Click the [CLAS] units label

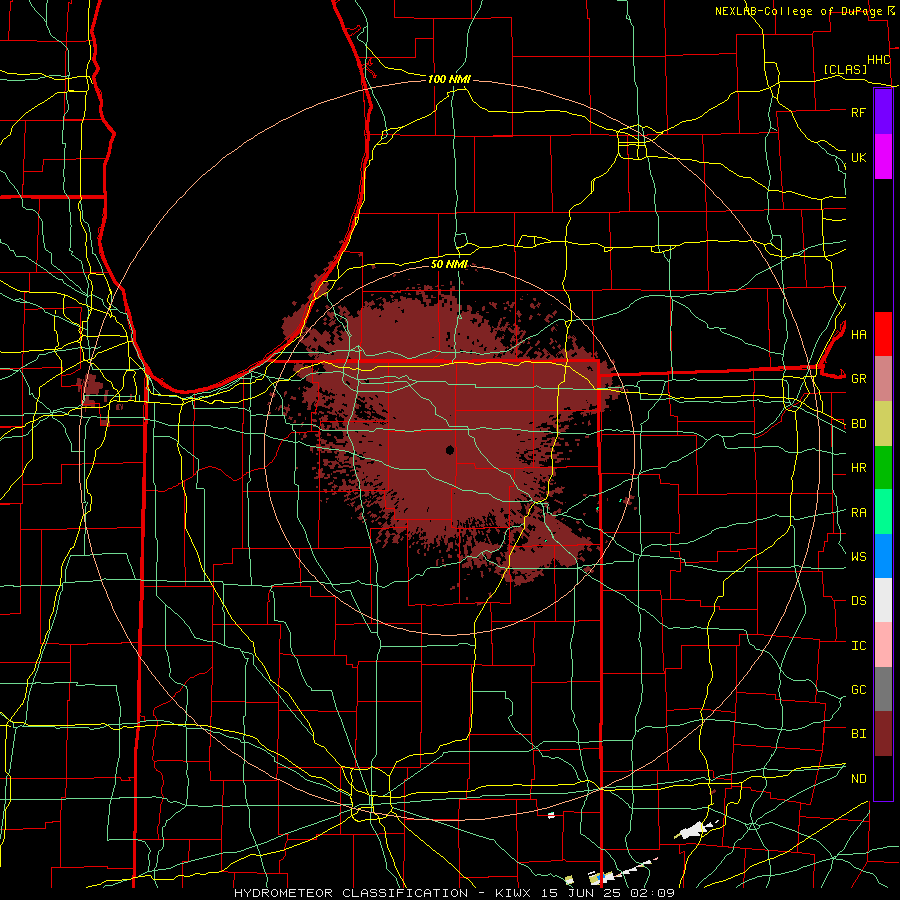[845, 69]
